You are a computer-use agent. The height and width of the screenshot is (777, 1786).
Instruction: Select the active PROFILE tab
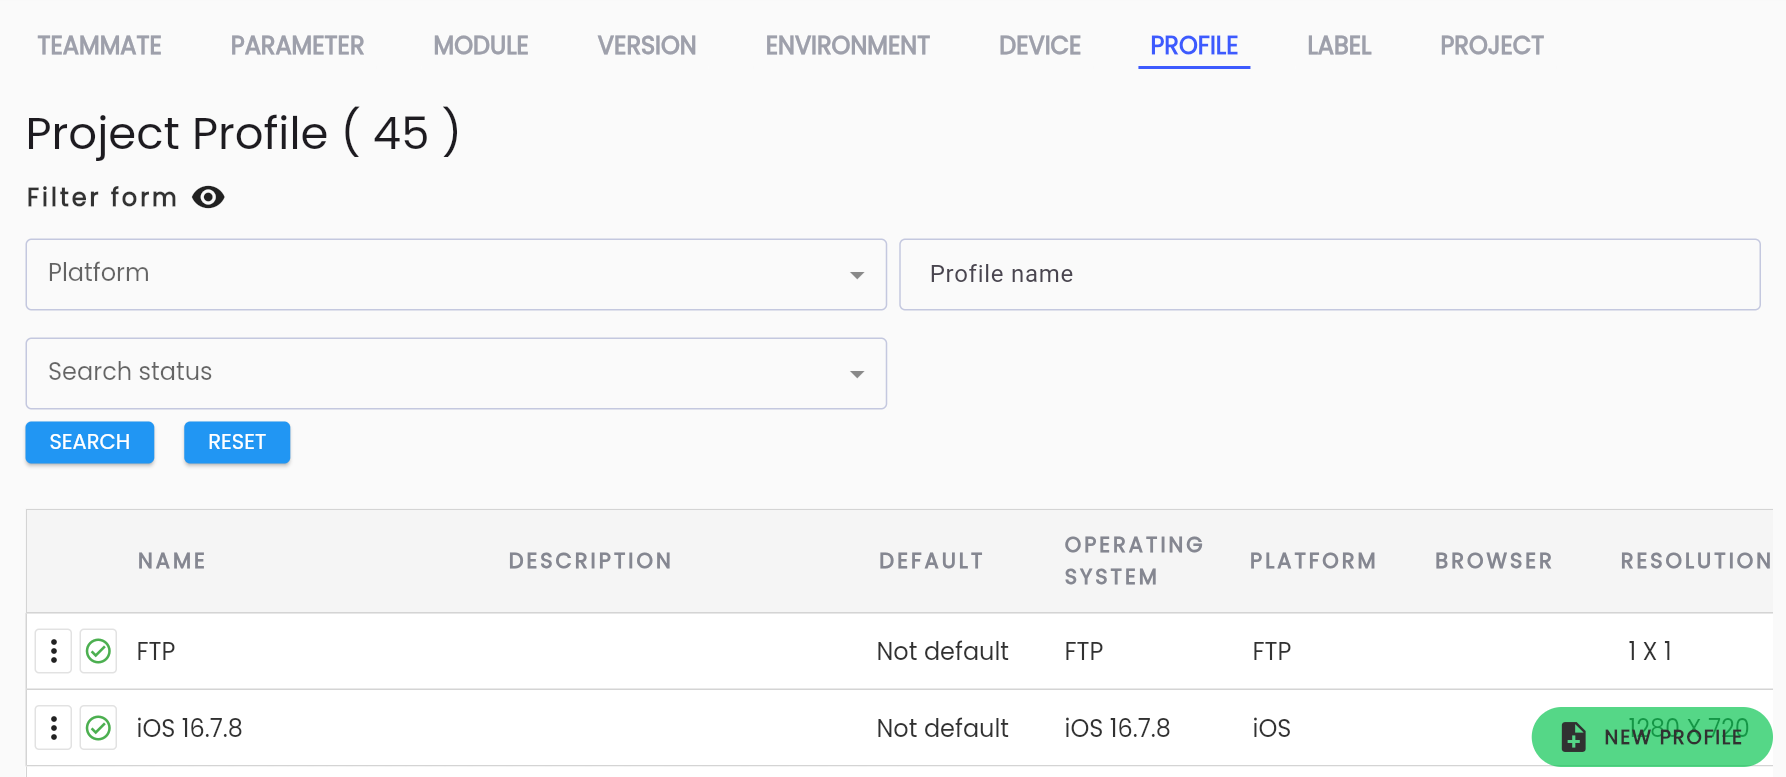click(1194, 46)
